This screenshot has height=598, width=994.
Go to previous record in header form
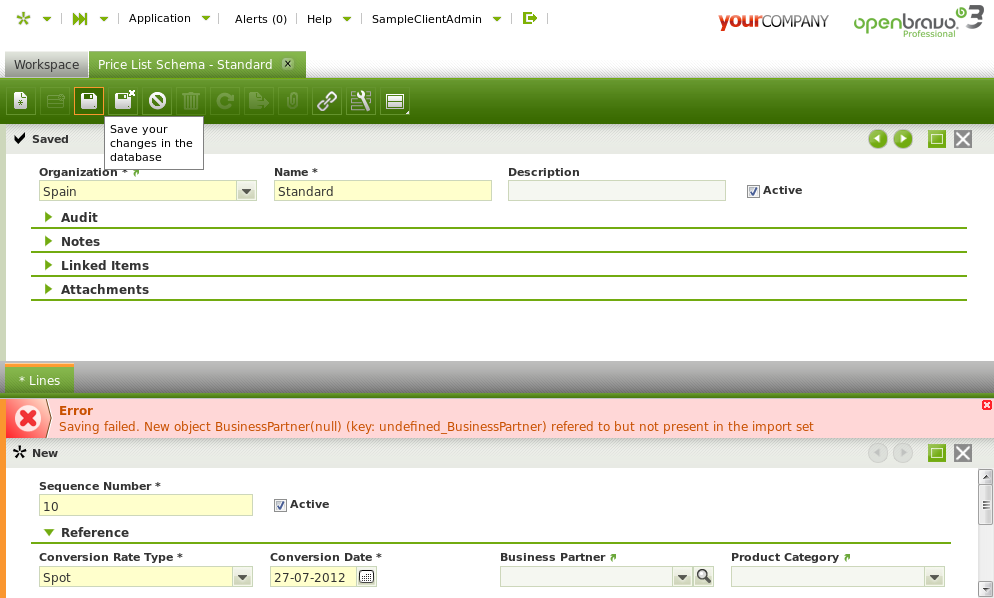coord(878,139)
